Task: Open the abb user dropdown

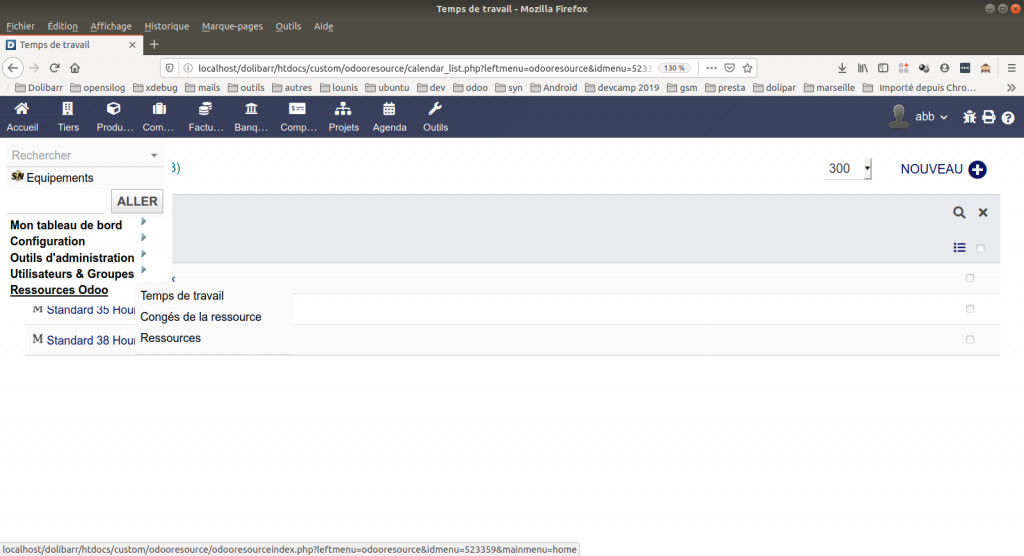Action: point(931,117)
